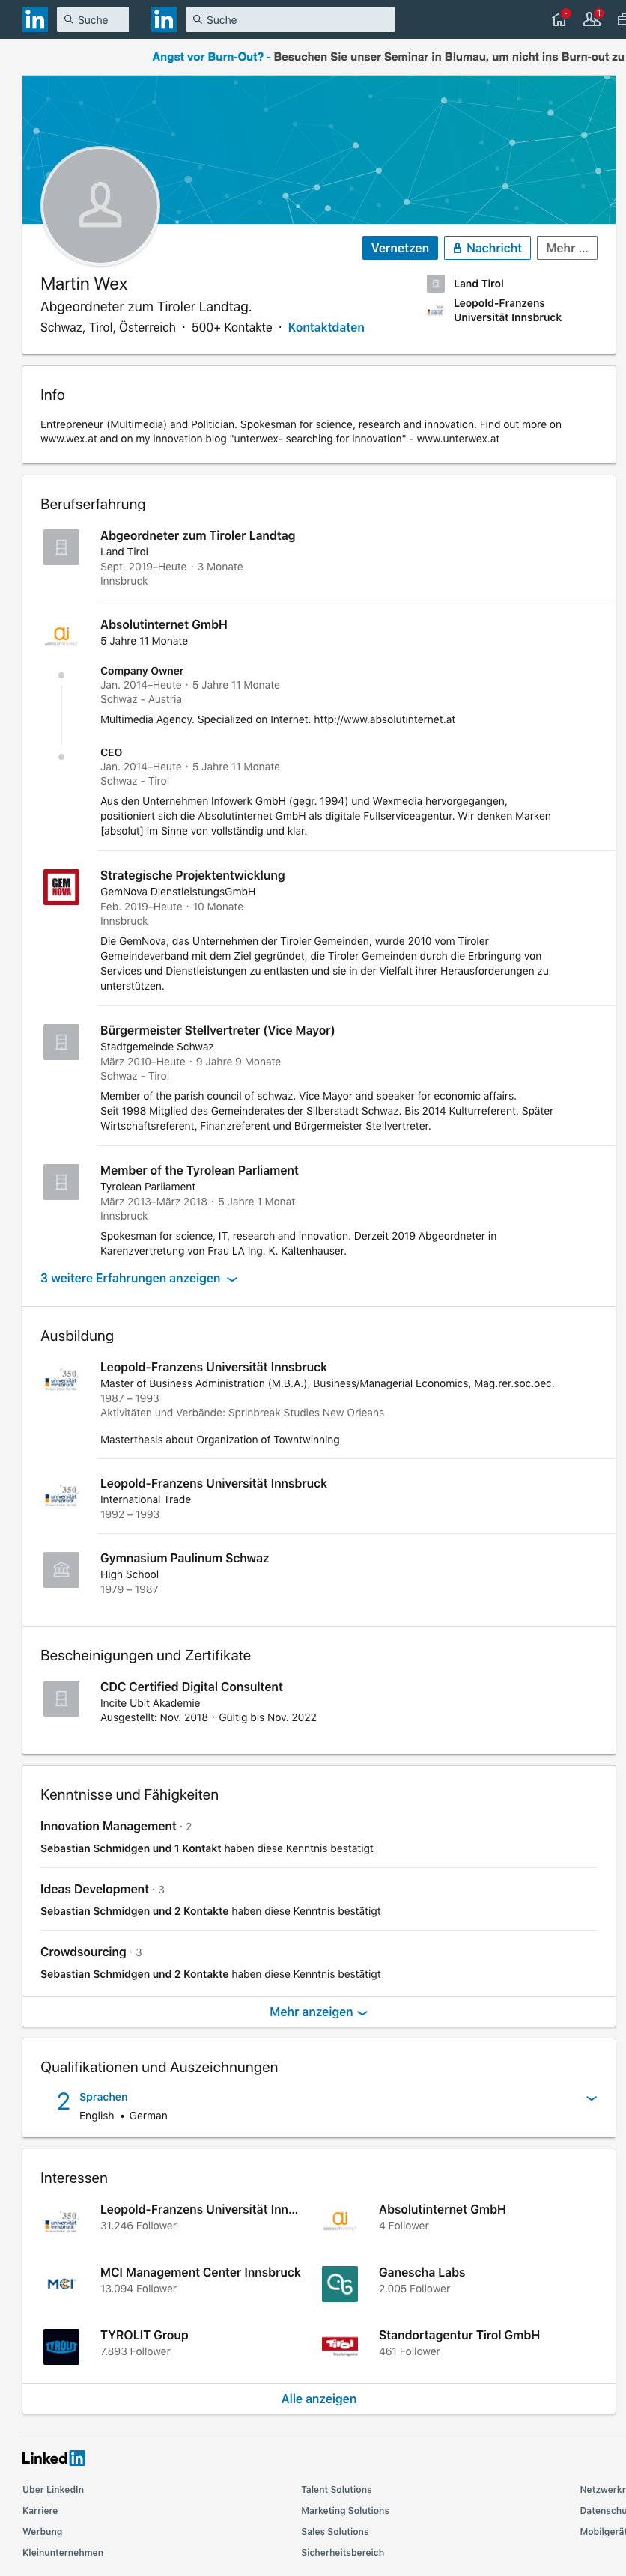This screenshot has height=2576, width=626.
Task: Open the GemNova logo in experience
Action: tap(61, 886)
